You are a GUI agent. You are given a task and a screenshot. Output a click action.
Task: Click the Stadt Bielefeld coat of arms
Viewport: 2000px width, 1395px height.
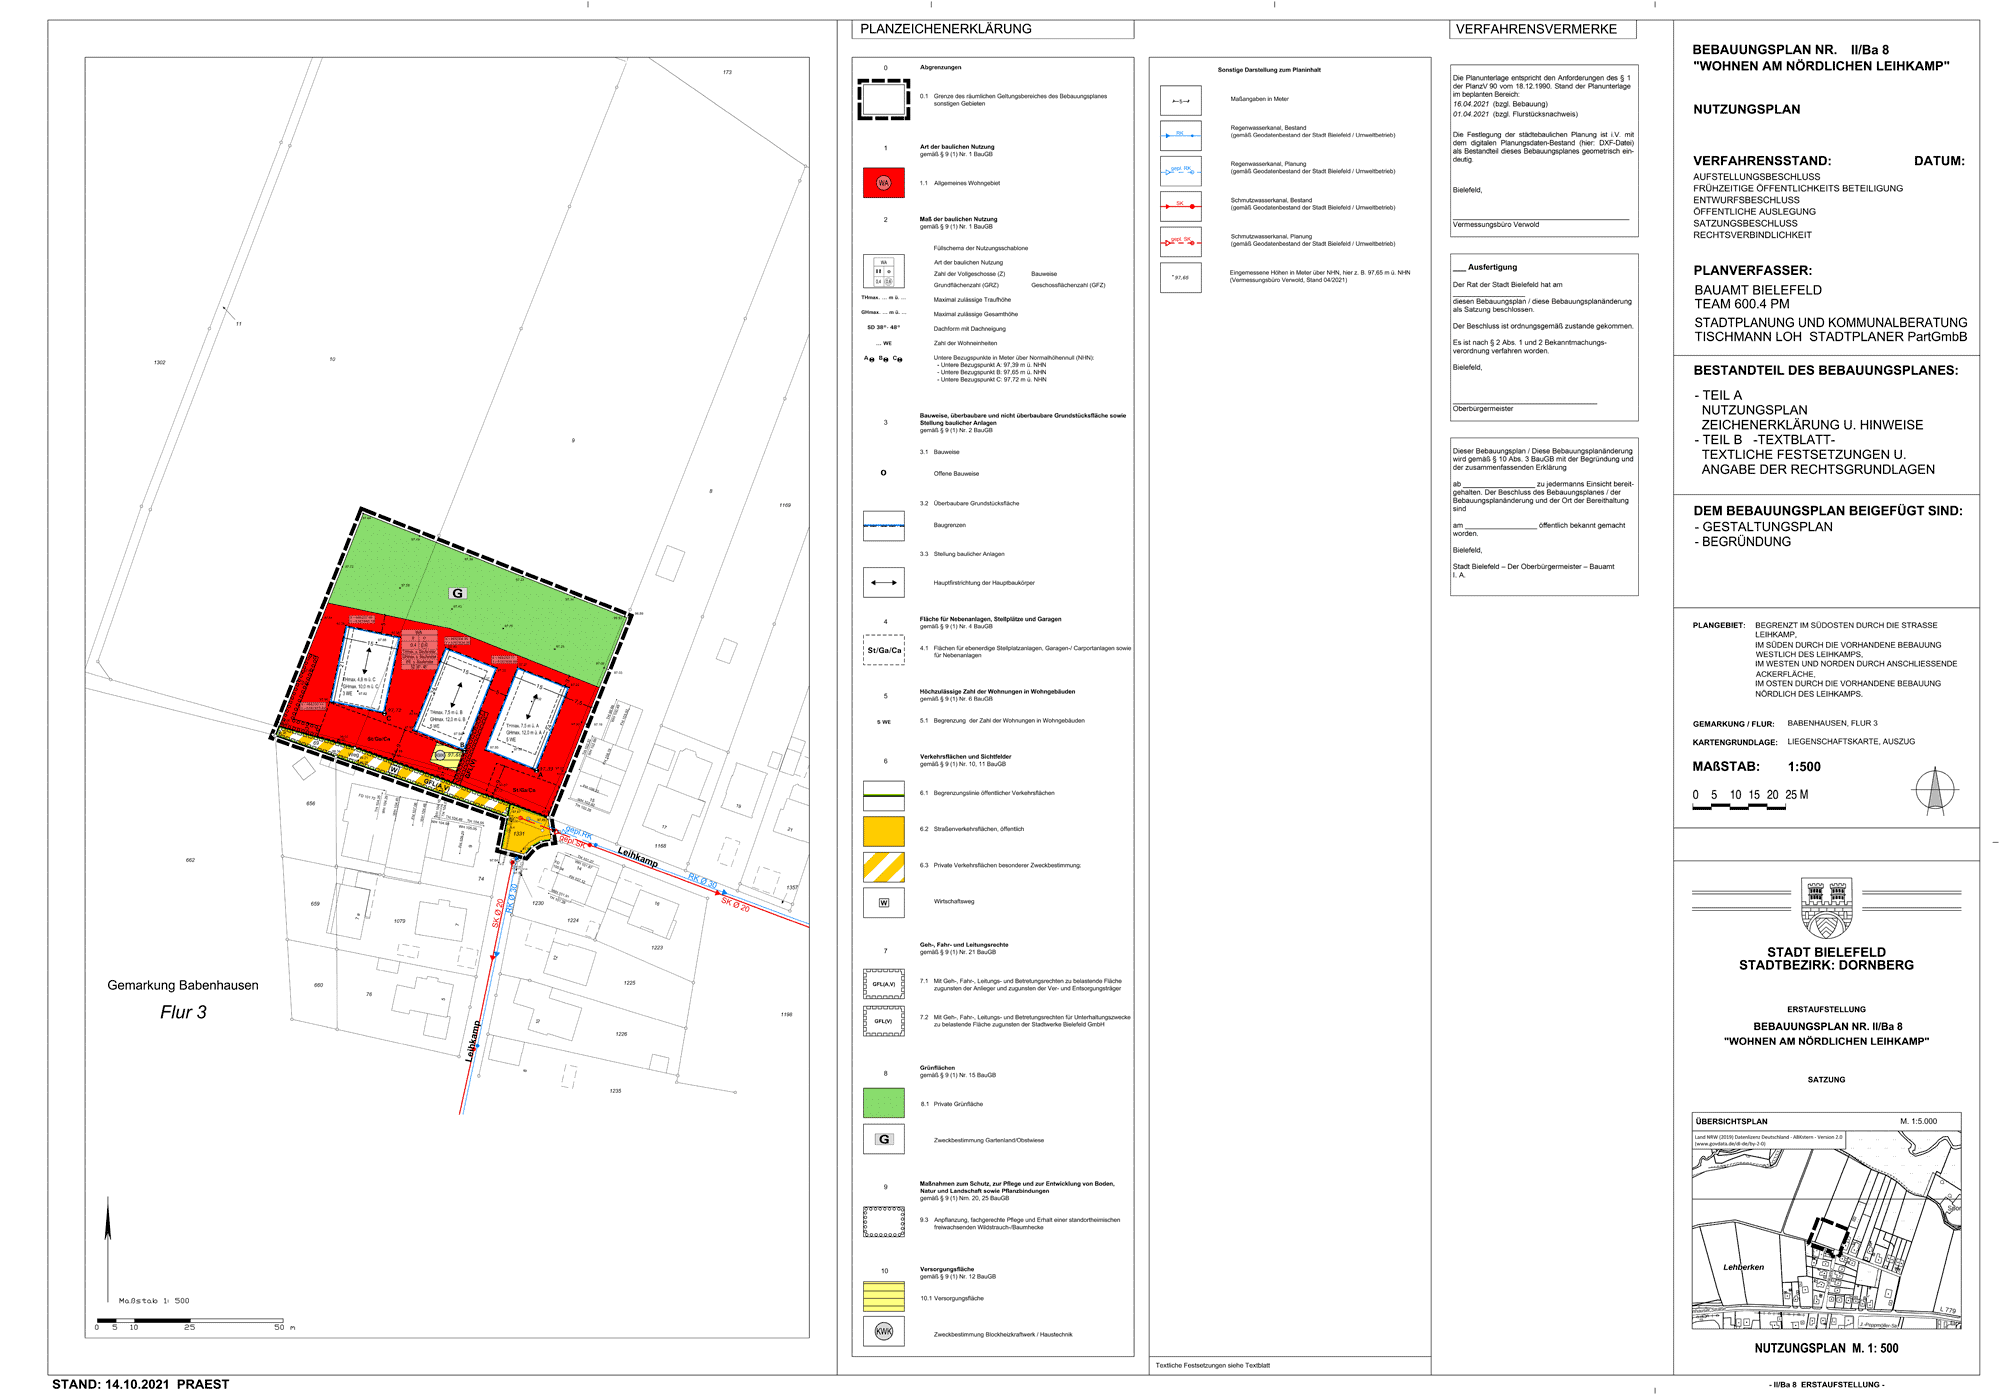point(1826,907)
